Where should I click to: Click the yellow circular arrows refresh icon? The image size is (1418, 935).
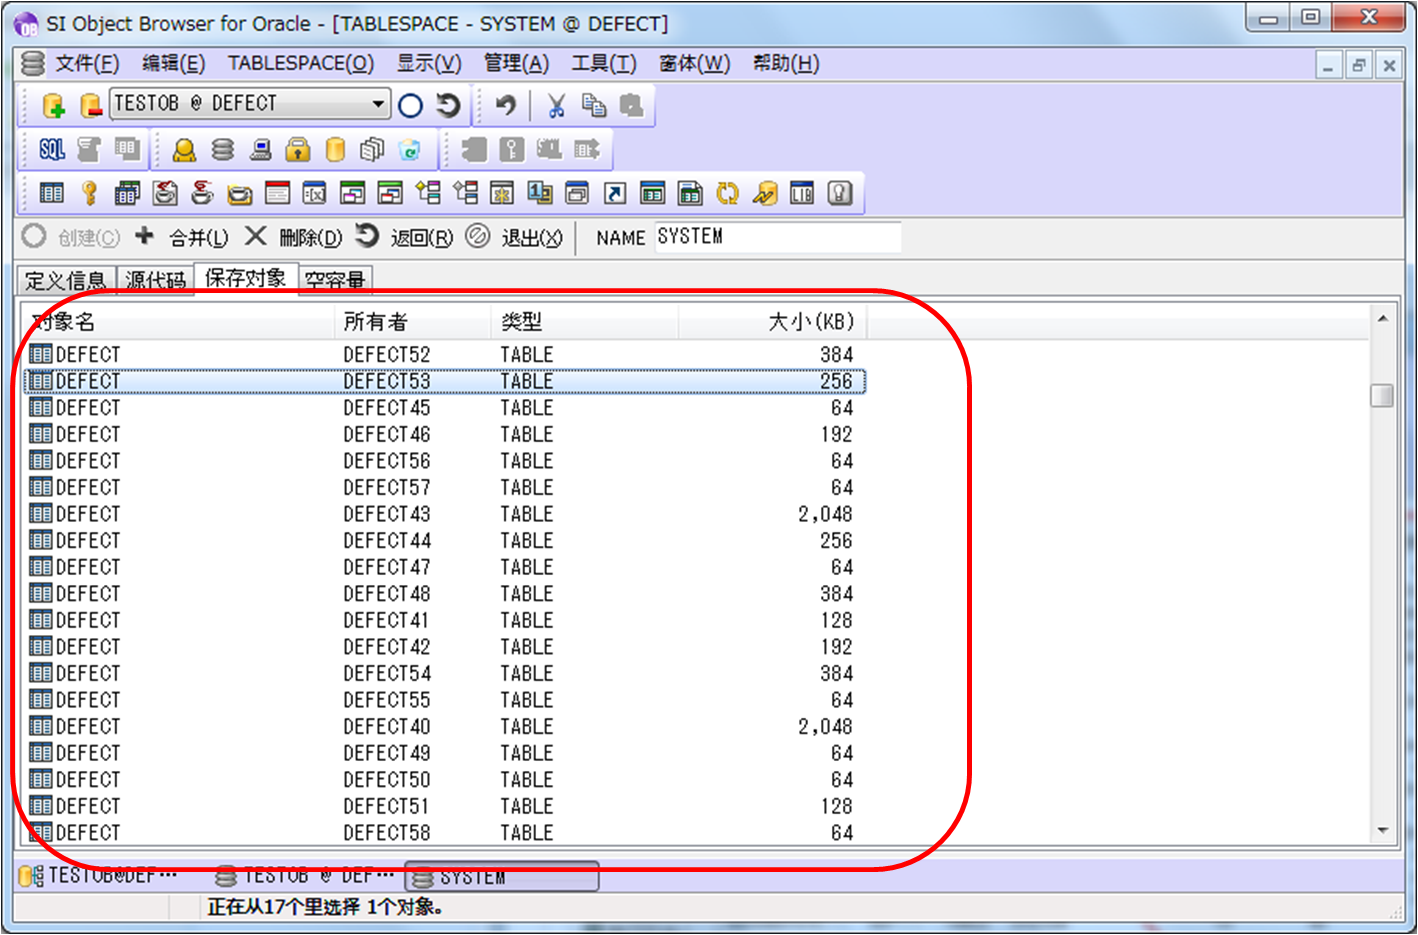tap(727, 193)
